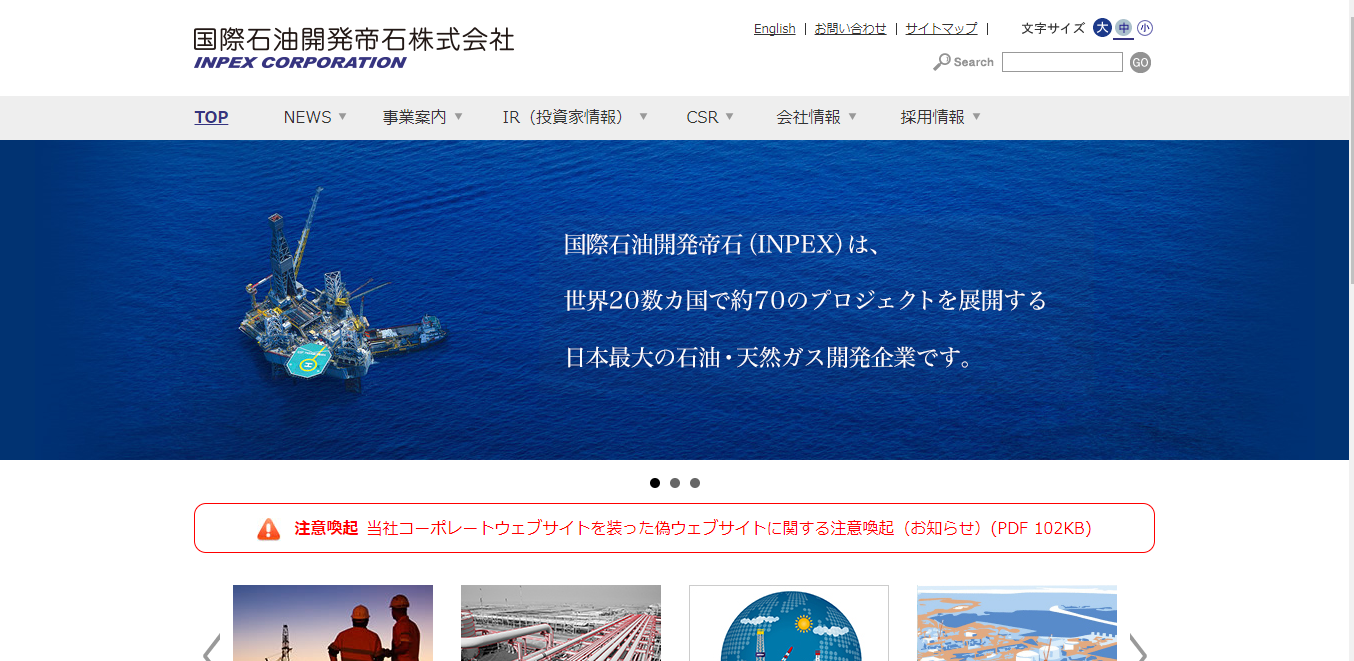The height and width of the screenshot is (661, 1354).
Task: Open the pipeline facility thumbnail
Action: [x=561, y=623]
